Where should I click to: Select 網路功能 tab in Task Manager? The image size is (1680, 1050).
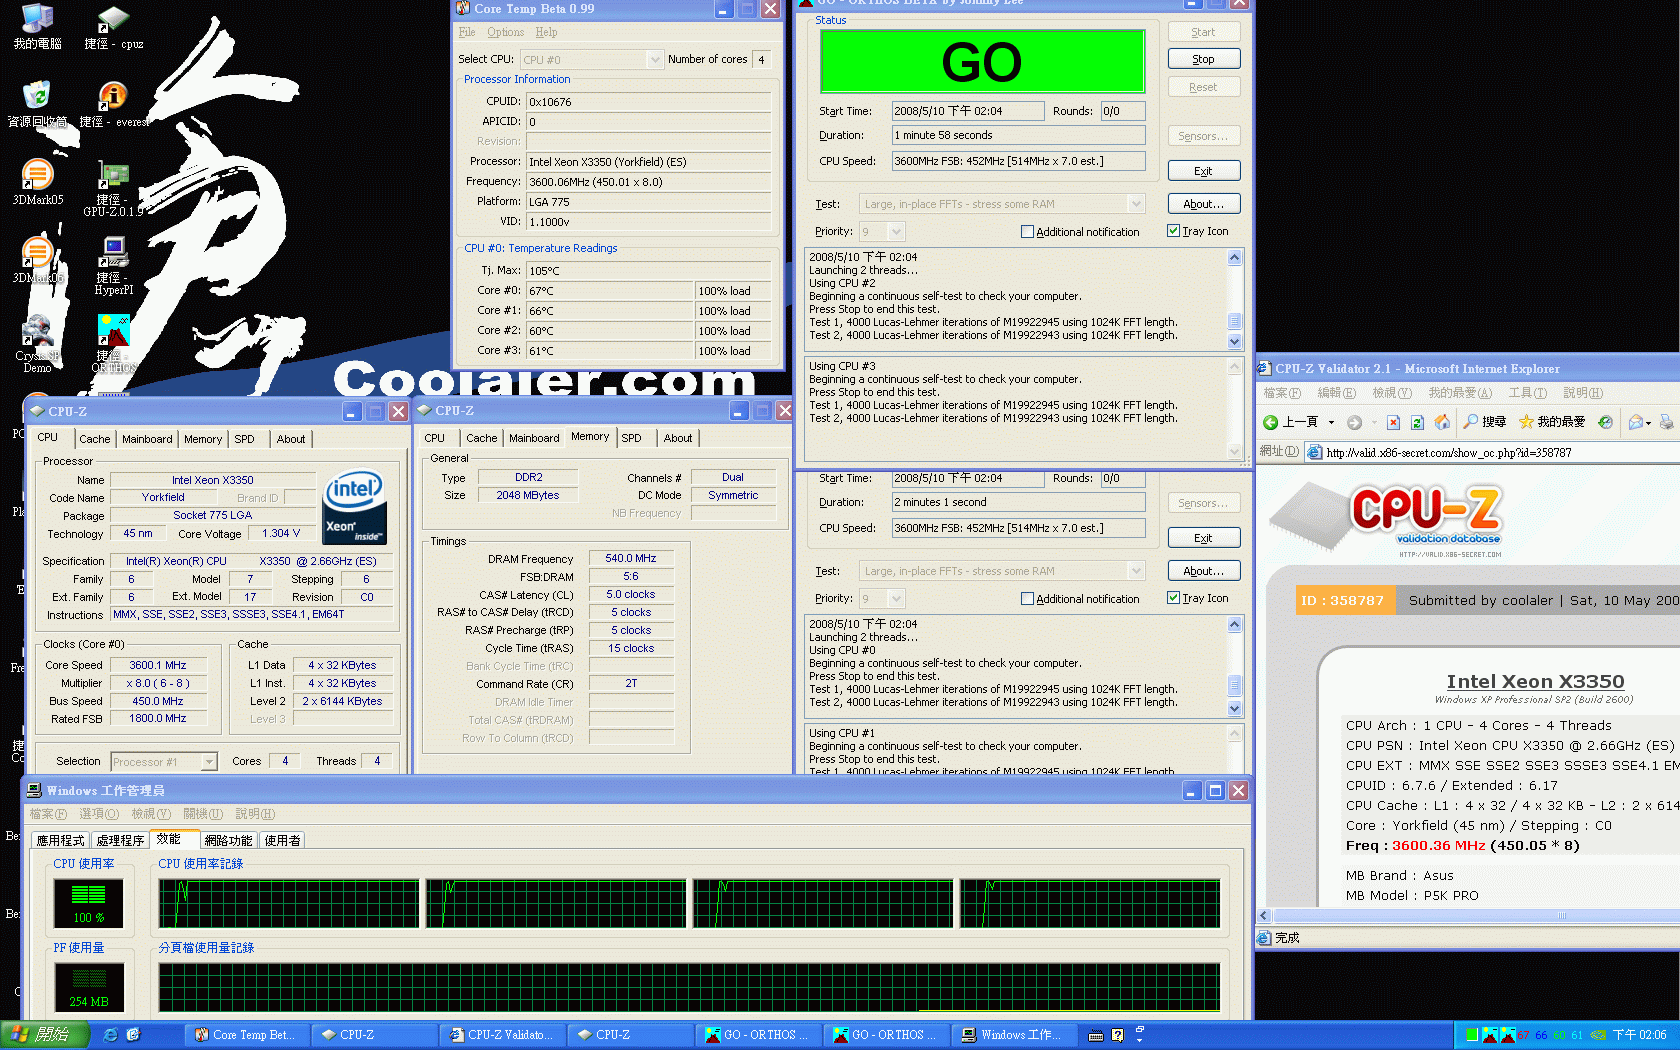[228, 841]
